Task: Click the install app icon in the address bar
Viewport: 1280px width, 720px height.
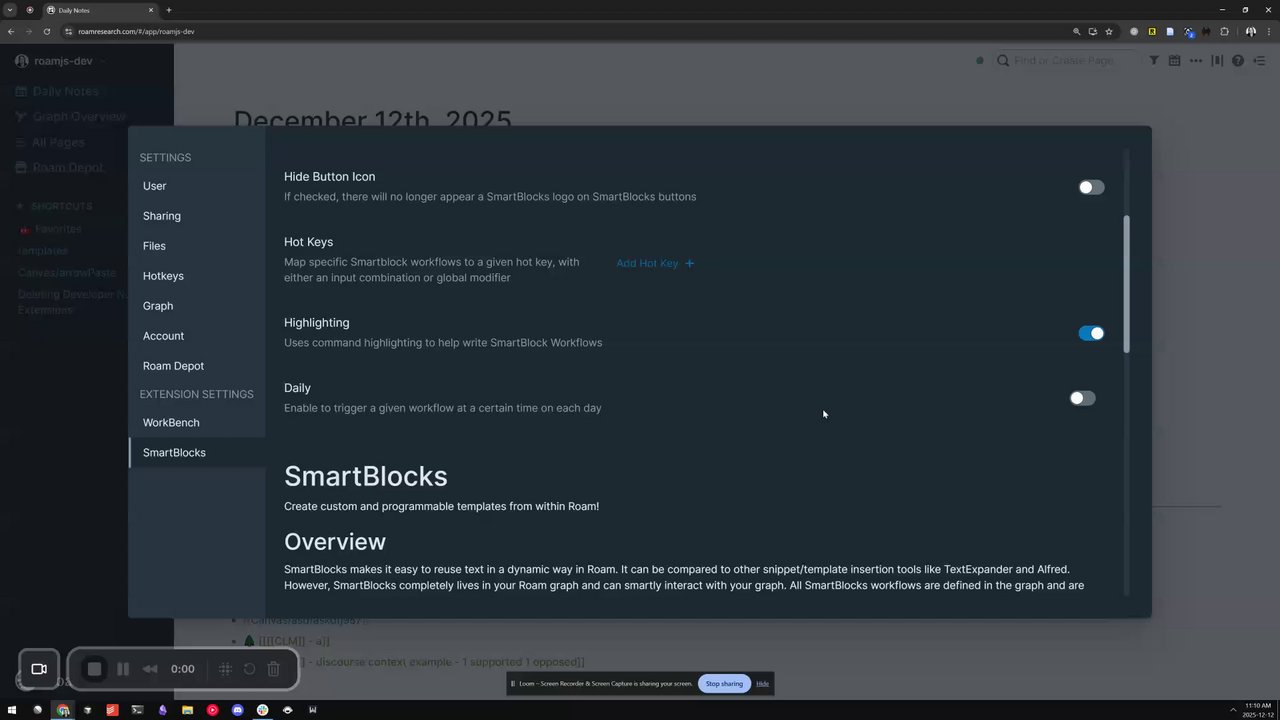Action: 1093,31
